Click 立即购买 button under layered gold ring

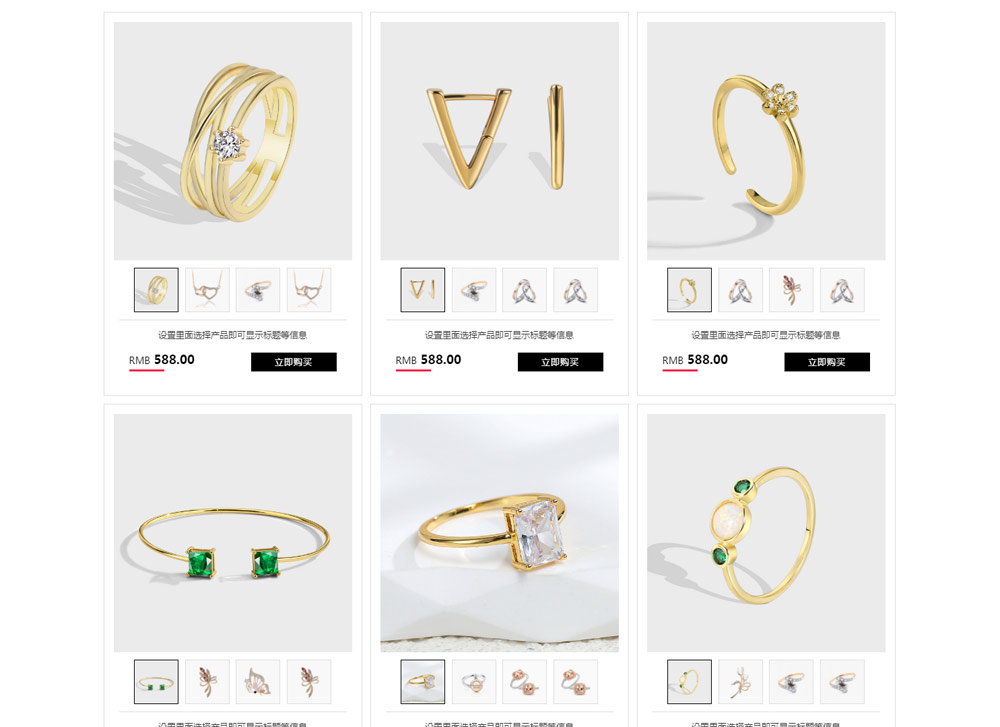click(x=293, y=362)
